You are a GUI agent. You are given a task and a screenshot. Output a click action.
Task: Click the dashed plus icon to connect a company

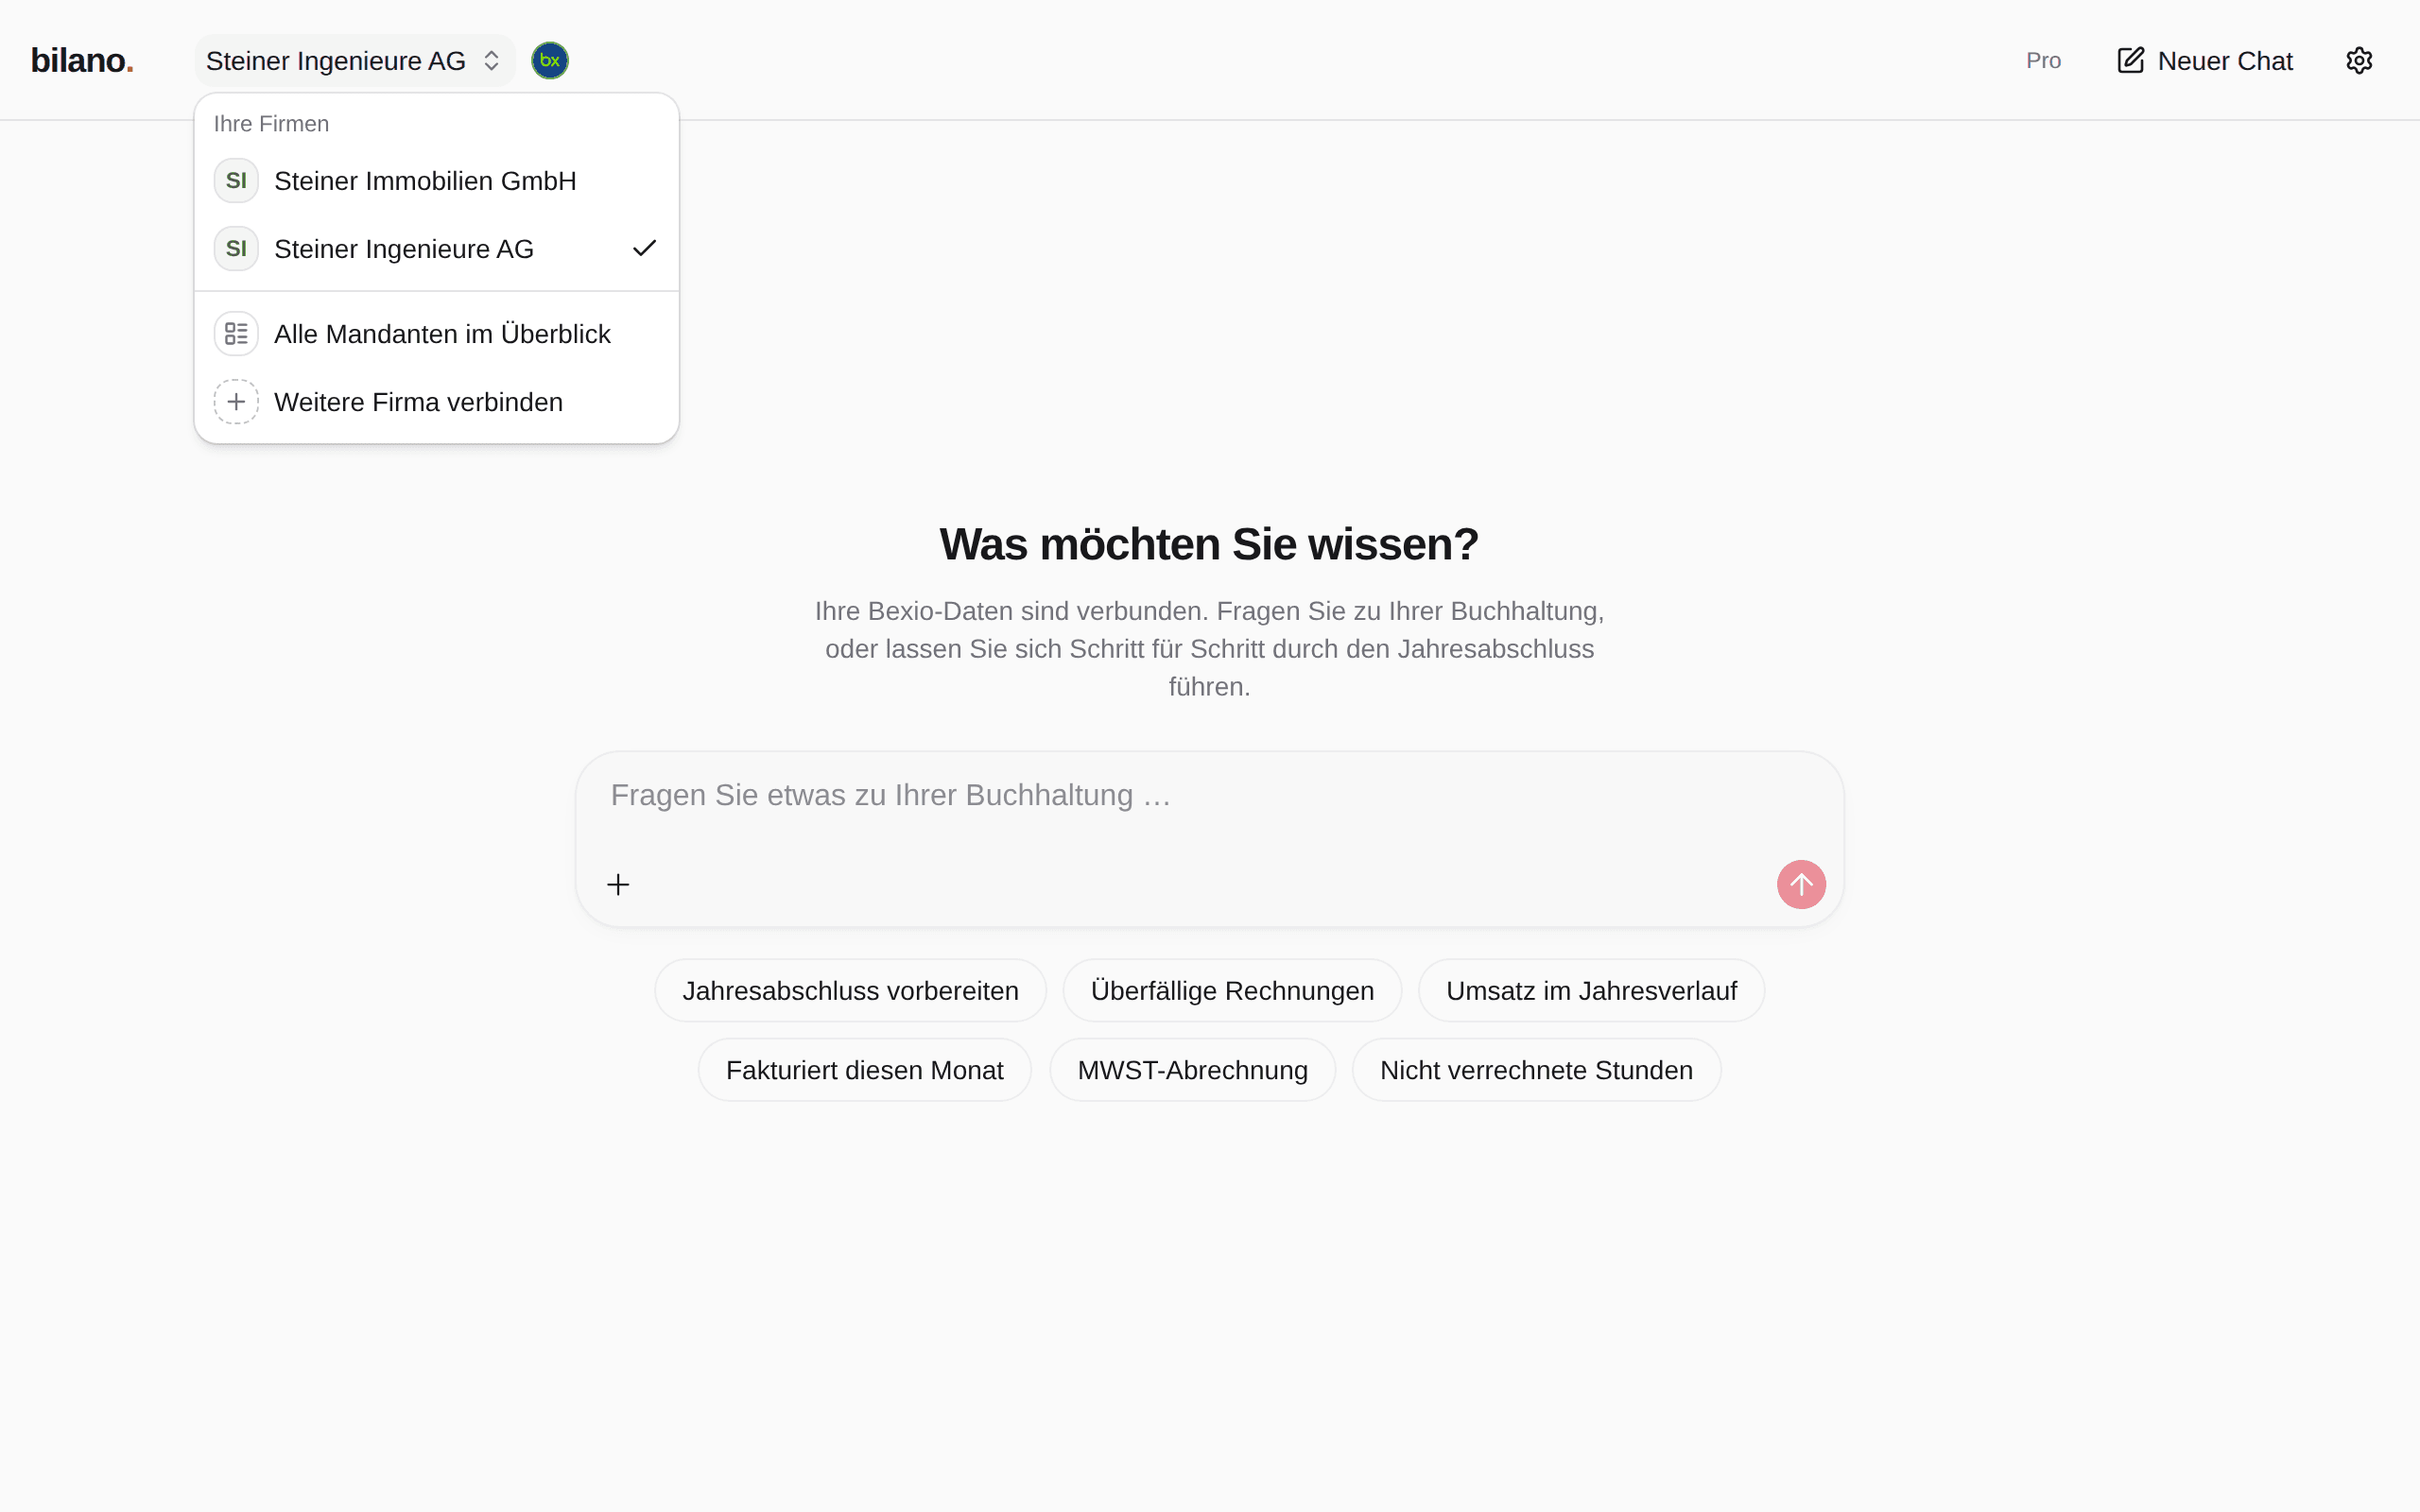coord(236,402)
